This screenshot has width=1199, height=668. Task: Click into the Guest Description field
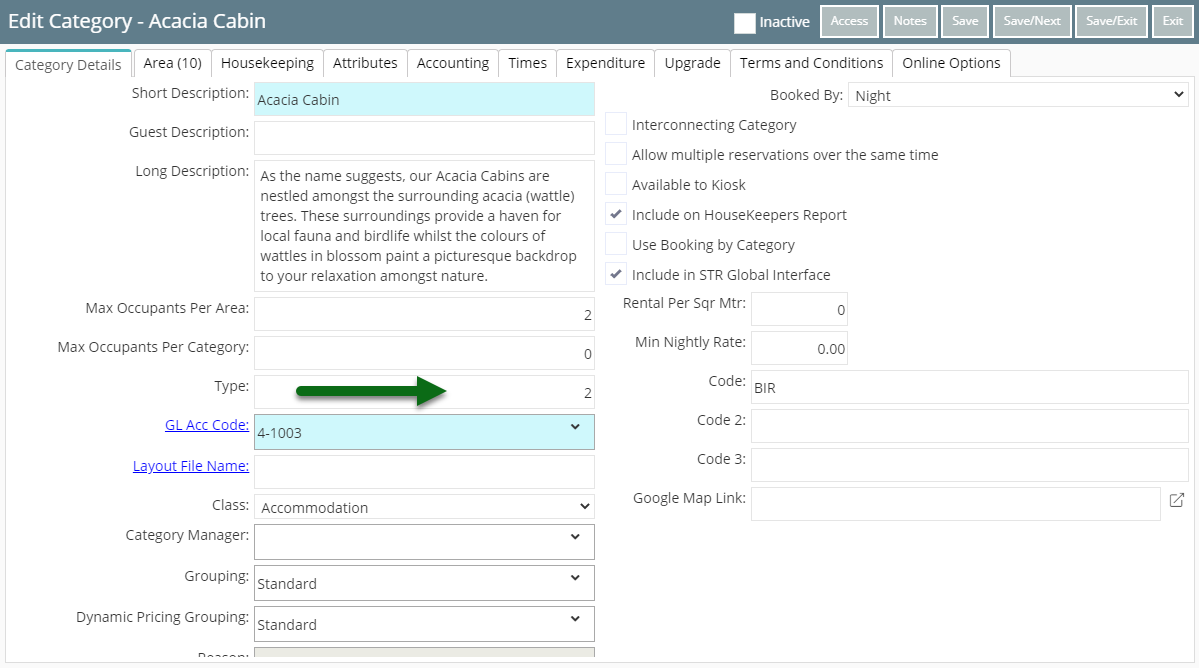tap(424, 138)
